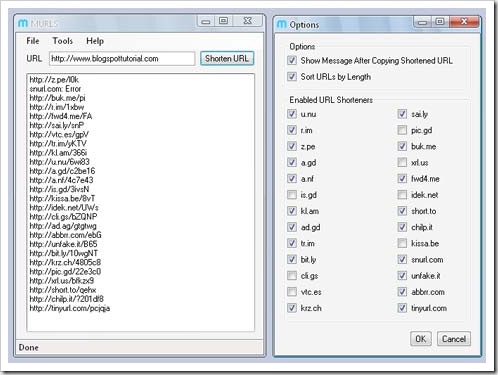The width and height of the screenshot is (498, 375).
Task: Close the Options window
Action: 464,22
